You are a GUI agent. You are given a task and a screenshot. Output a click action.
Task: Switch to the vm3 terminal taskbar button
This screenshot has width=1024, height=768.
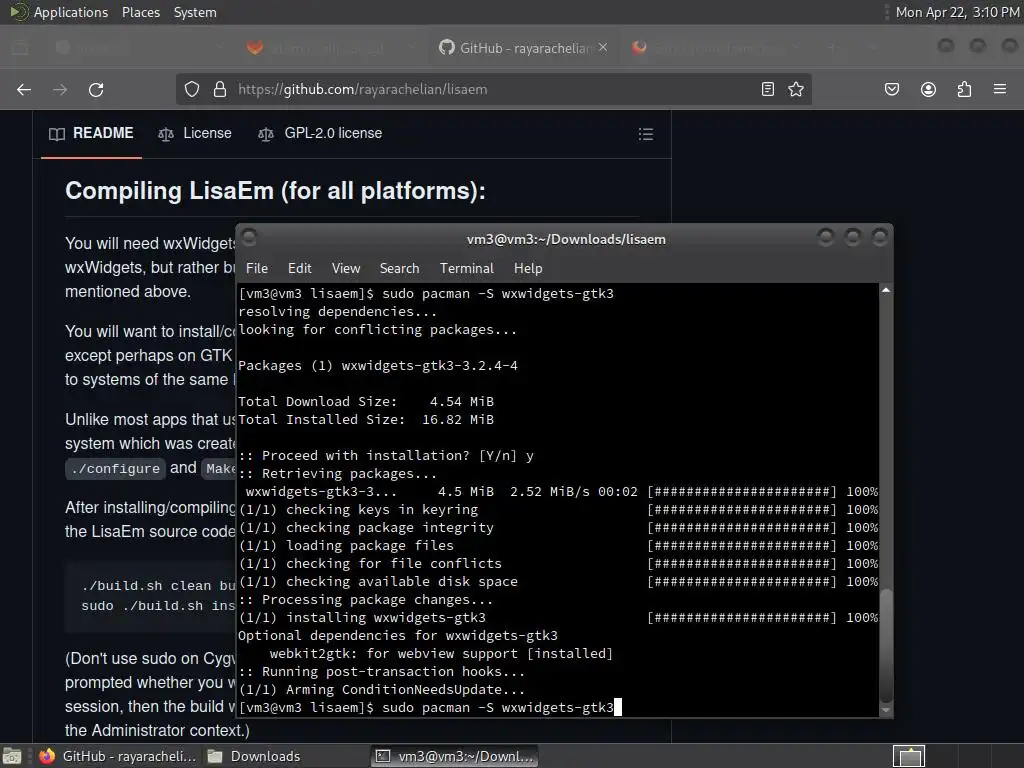point(456,756)
